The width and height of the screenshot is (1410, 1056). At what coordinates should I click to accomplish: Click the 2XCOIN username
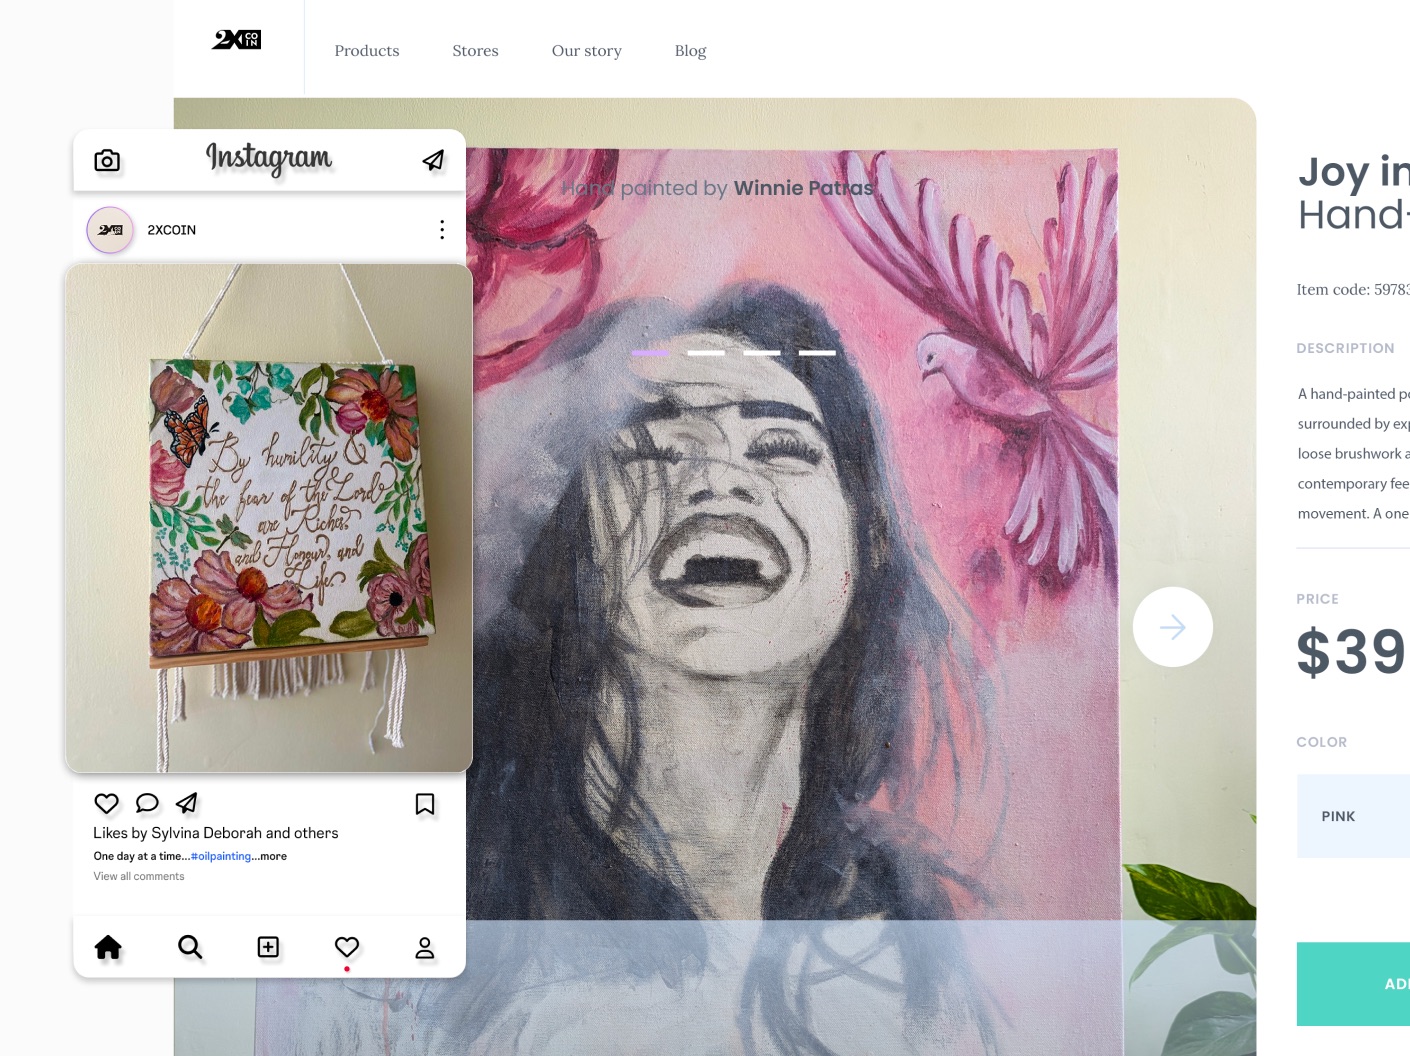point(172,230)
